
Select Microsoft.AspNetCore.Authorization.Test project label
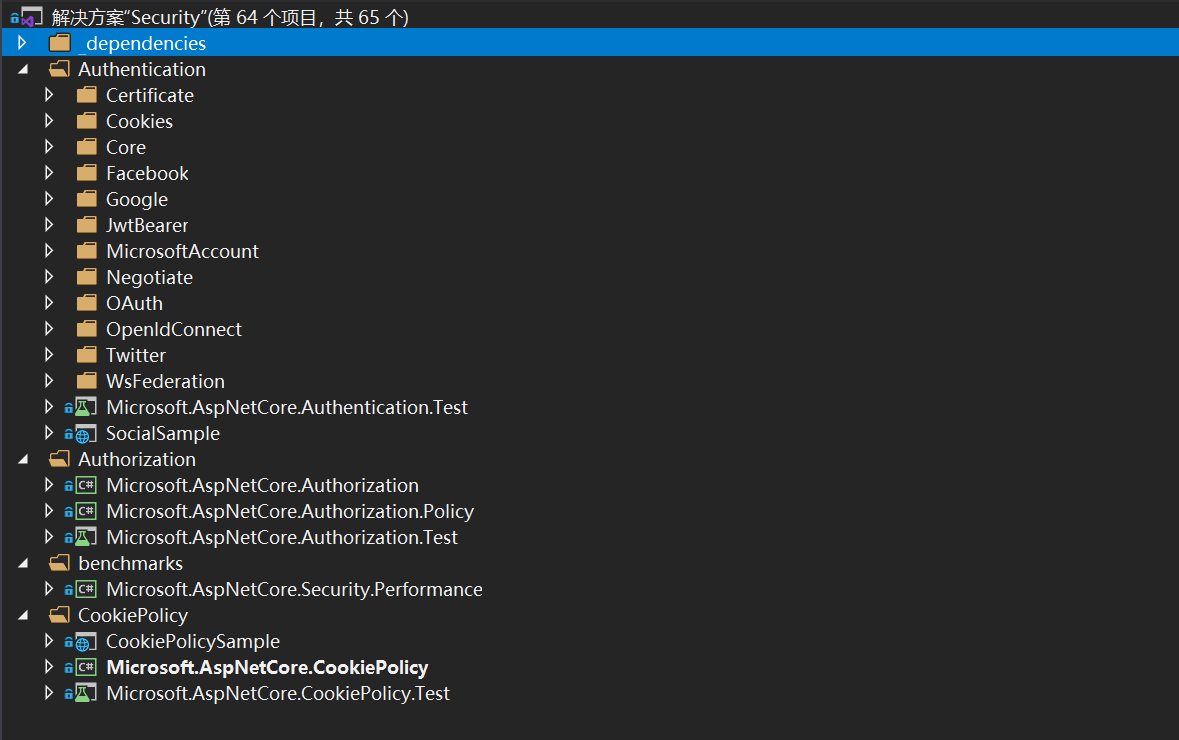point(281,538)
